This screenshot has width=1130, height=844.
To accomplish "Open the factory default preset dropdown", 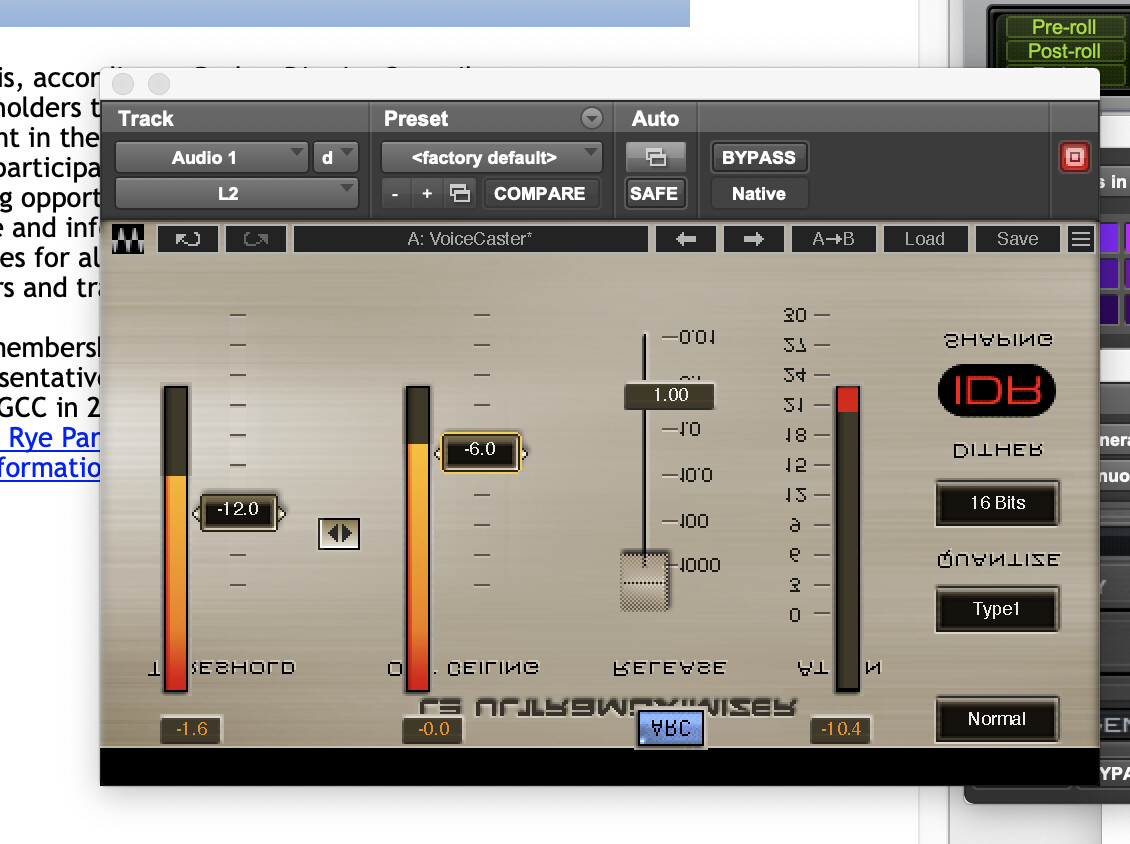I will [x=491, y=157].
